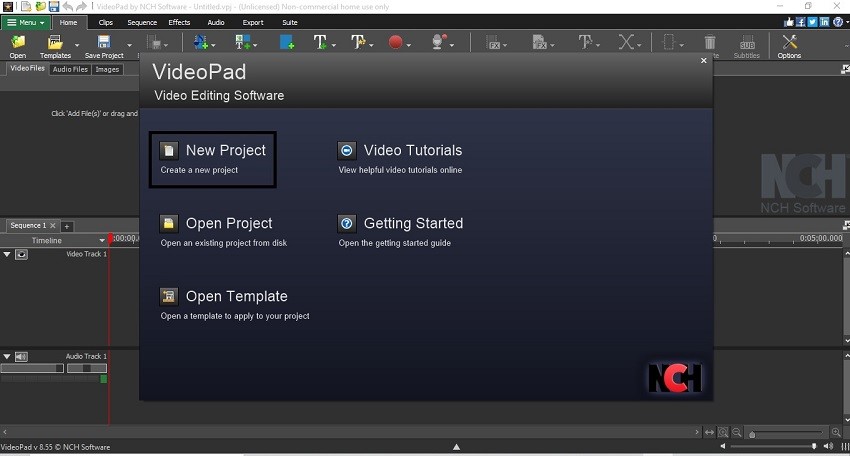Screen dimensions: 850x456
Task: Add a new sequence with the plus tab
Action: (67, 226)
